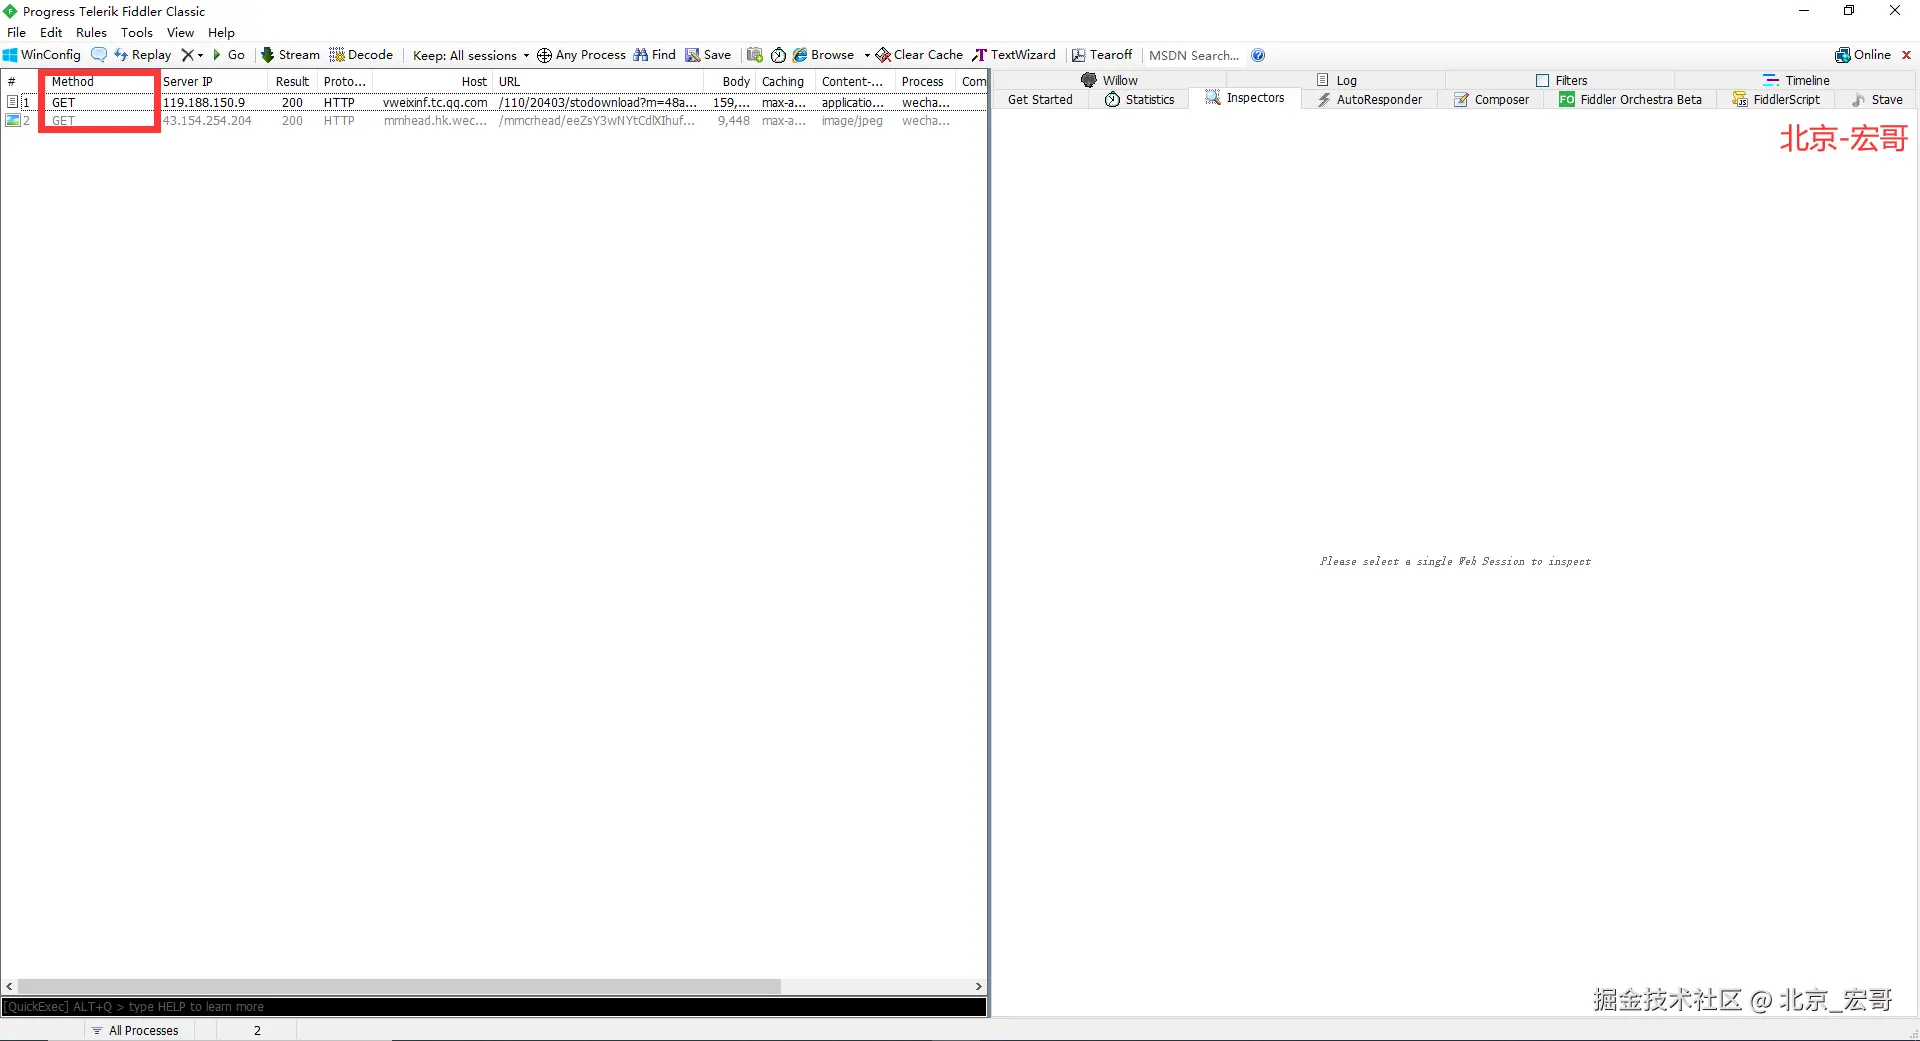Toggle Decode mode in toolbar

pyautogui.click(x=361, y=55)
